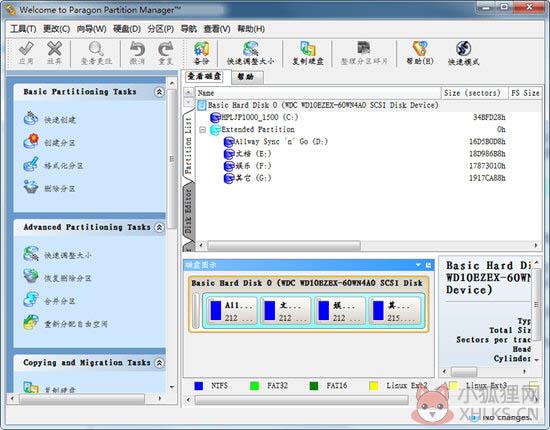
Task: Click the Size (sectors) column header
Action: point(474,93)
